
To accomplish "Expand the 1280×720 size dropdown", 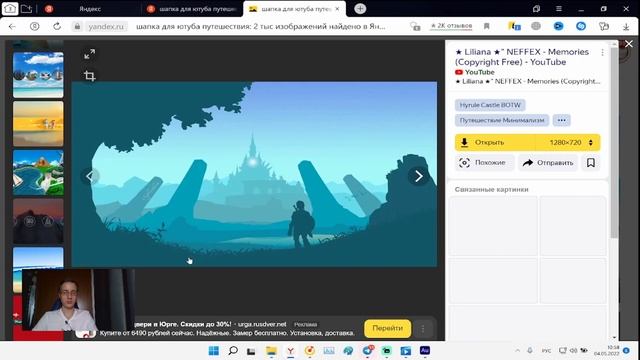I will 570,142.
